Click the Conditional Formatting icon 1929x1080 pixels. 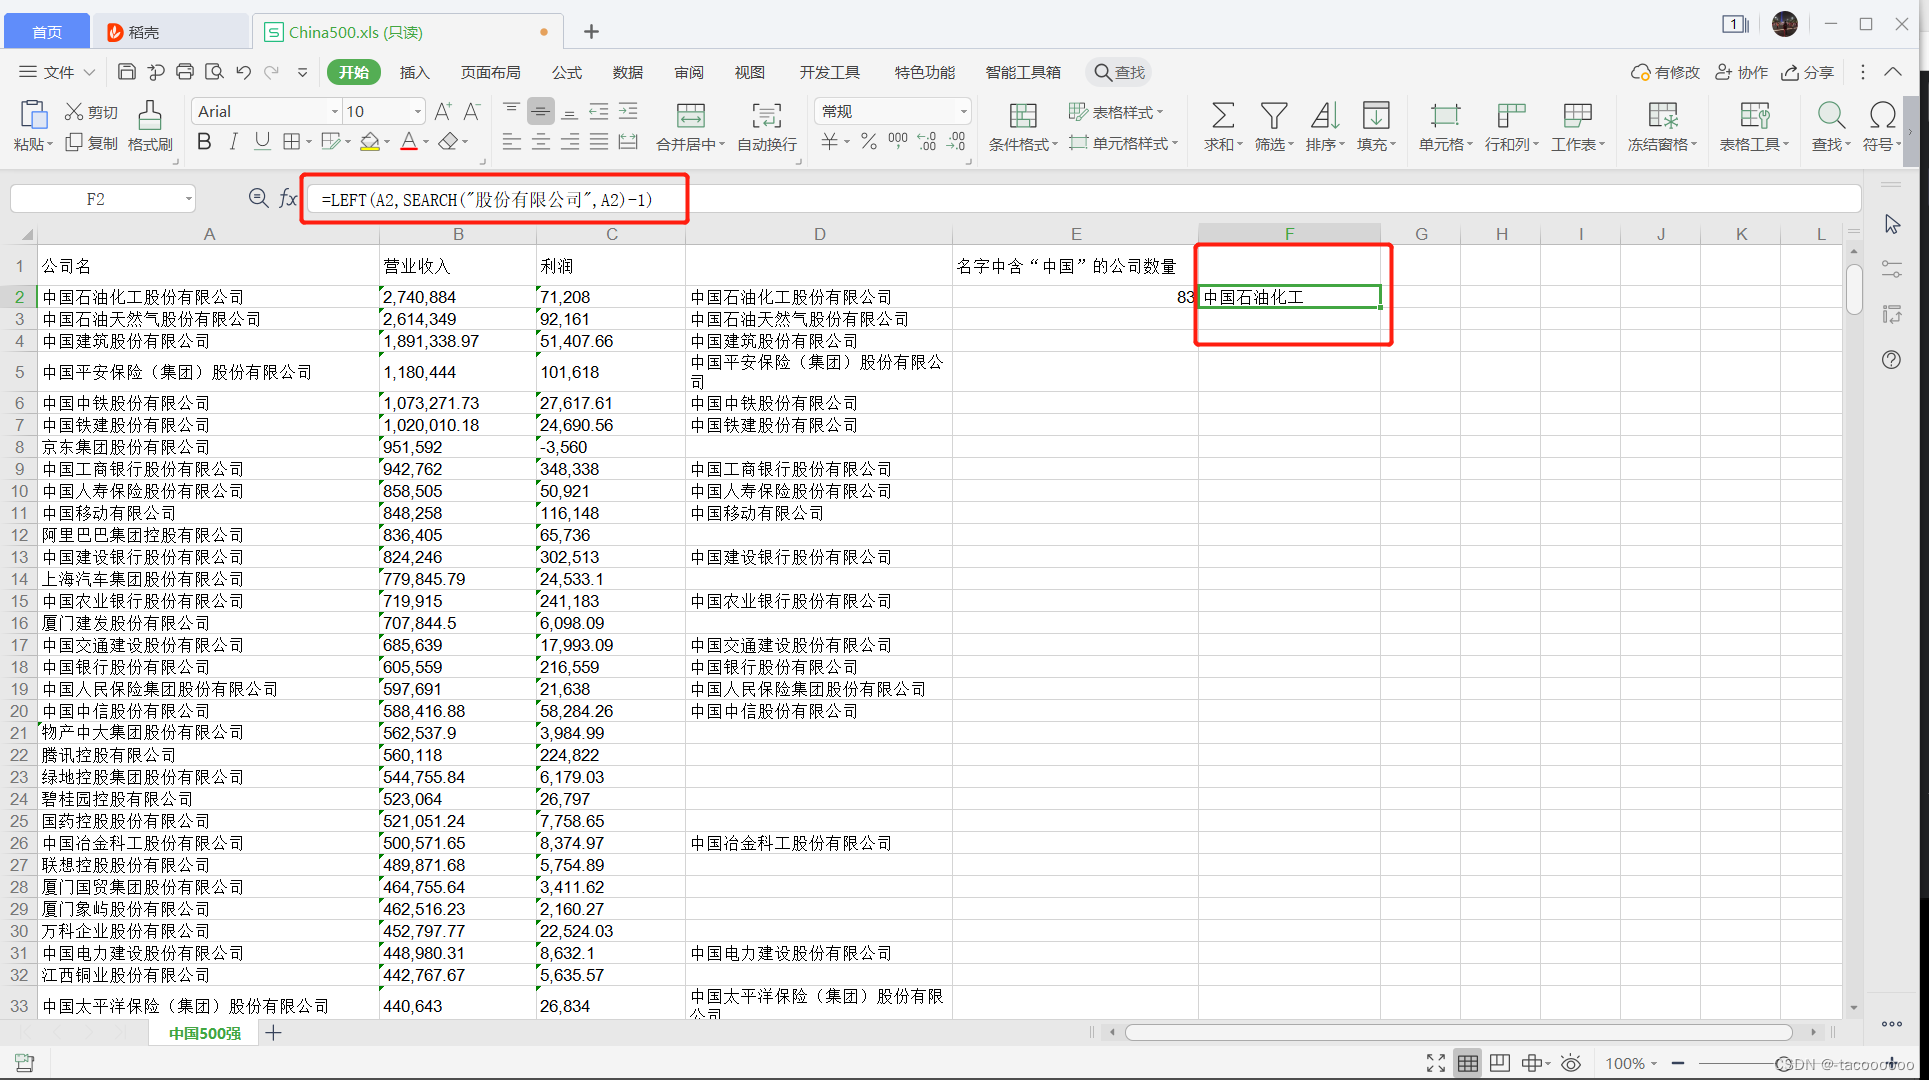pos(1023,115)
